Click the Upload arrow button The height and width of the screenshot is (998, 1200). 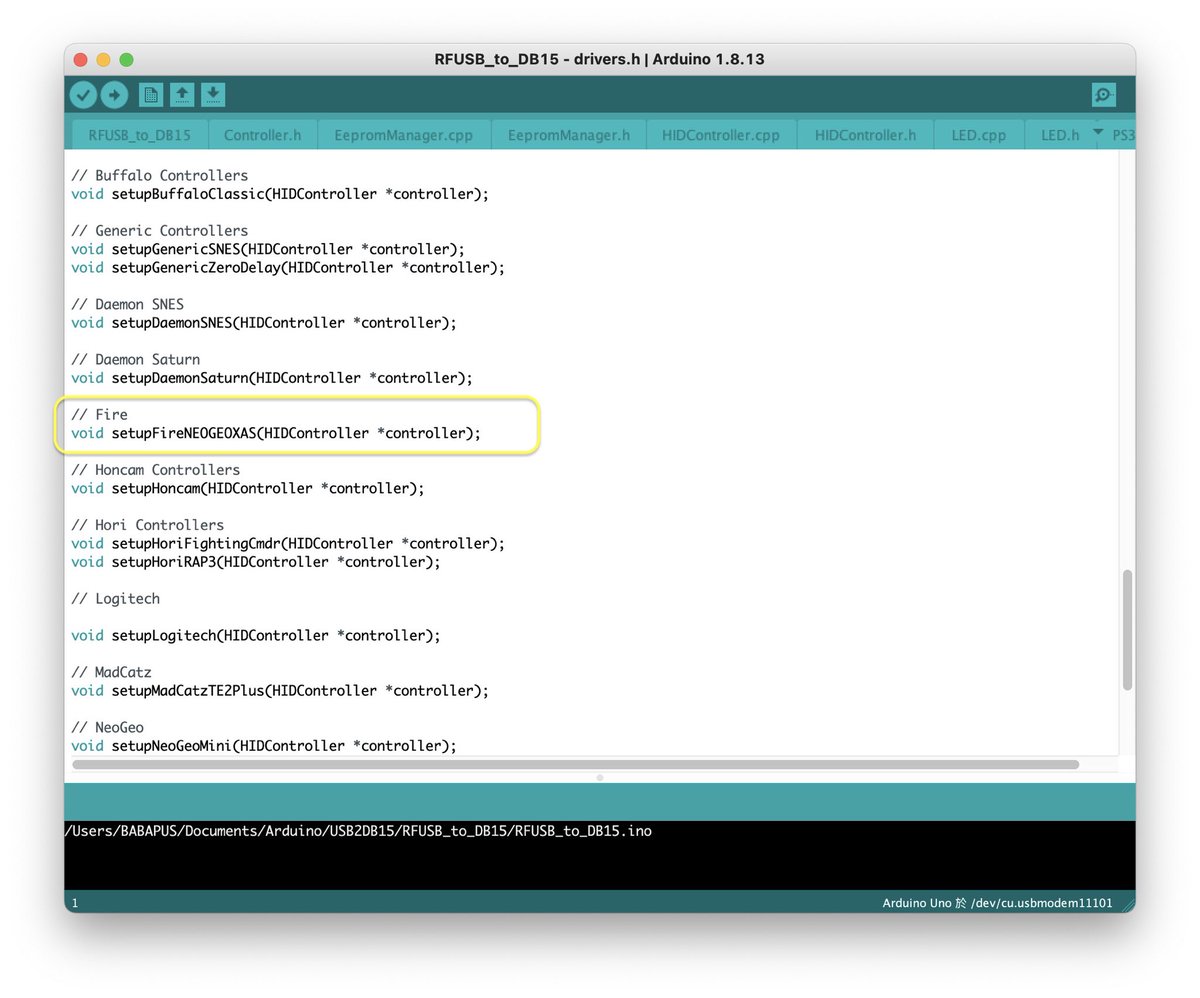(115, 95)
